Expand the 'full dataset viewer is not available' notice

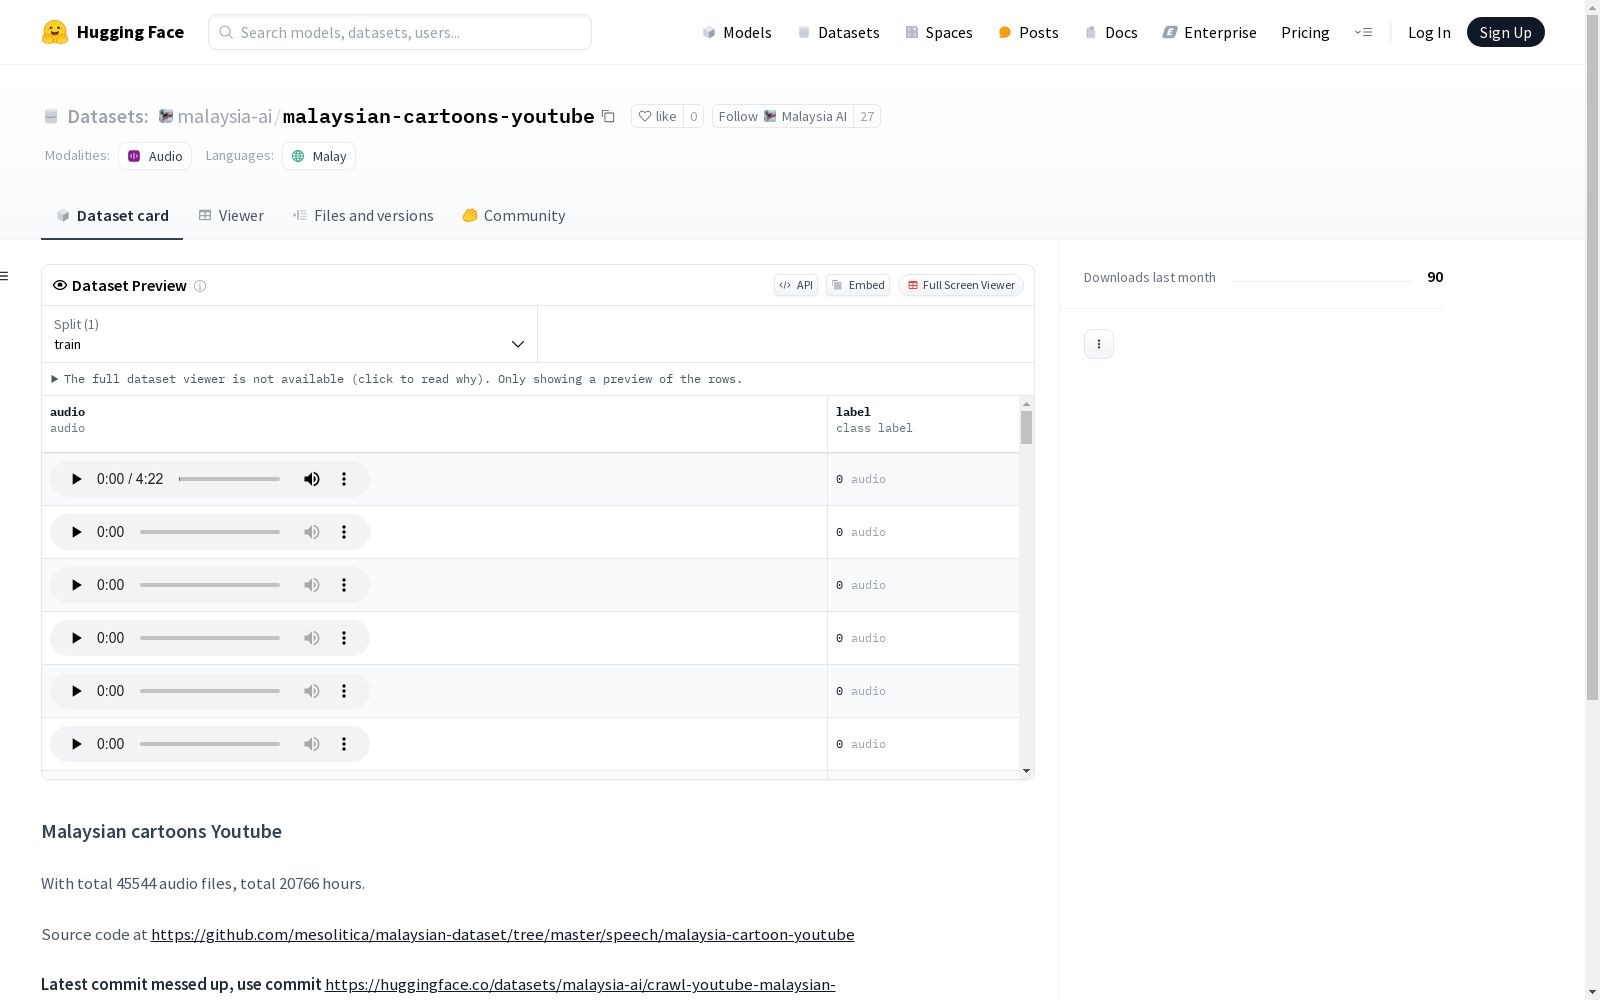[397, 379]
